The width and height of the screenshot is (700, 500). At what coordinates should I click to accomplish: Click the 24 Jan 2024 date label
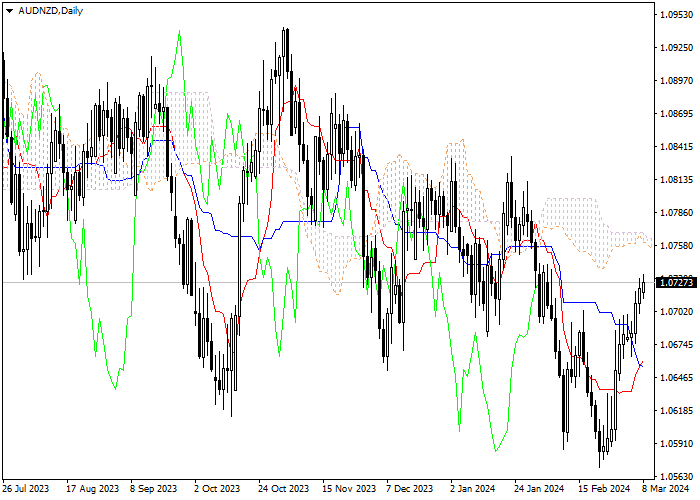(x=539, y=488)
